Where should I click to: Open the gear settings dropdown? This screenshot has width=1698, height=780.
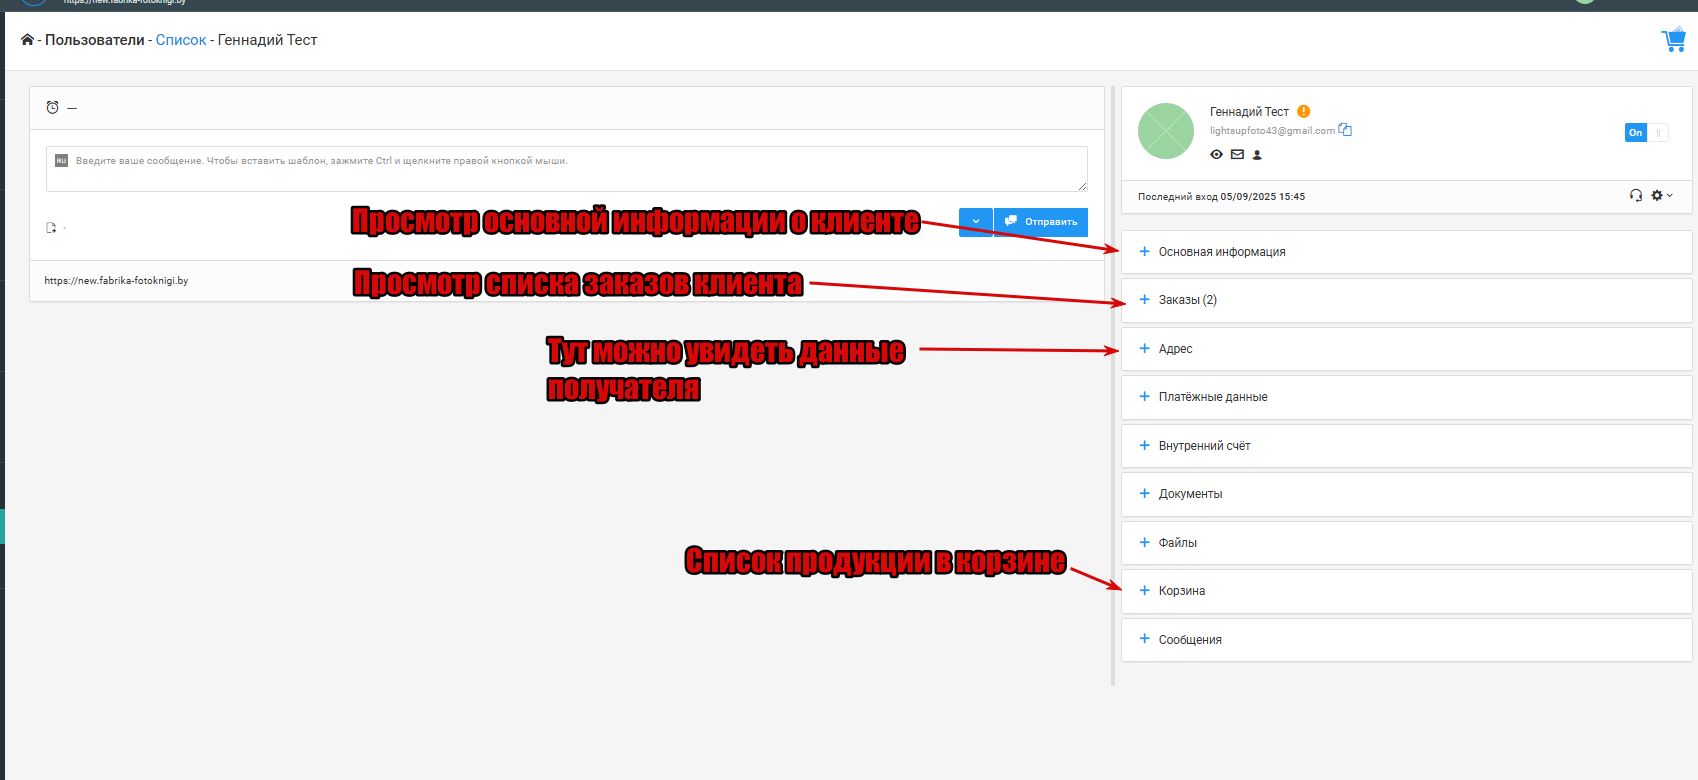point(1661,195)
